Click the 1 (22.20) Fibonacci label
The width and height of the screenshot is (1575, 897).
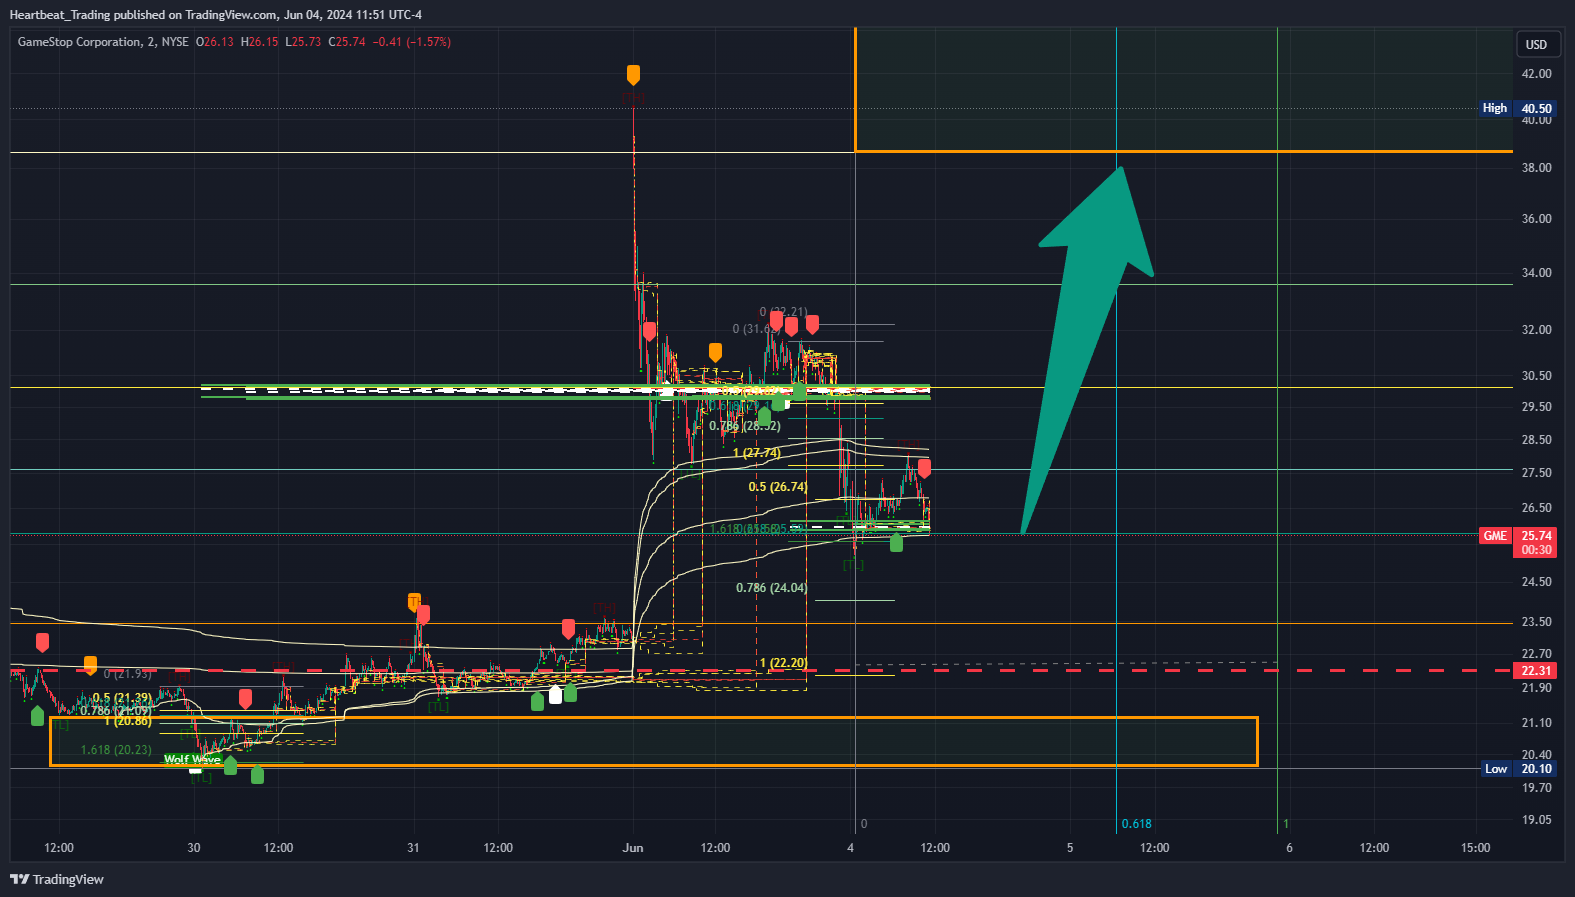click(783, 663)
